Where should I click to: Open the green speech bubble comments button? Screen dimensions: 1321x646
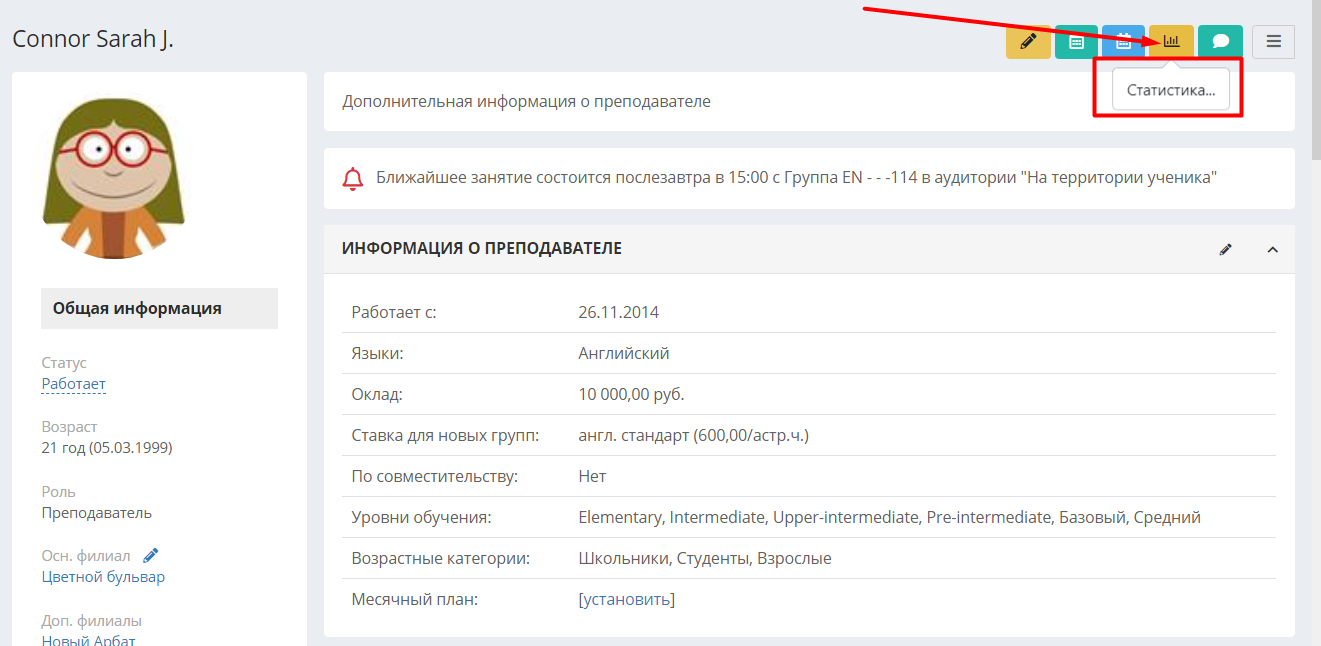click(1220, 42)
